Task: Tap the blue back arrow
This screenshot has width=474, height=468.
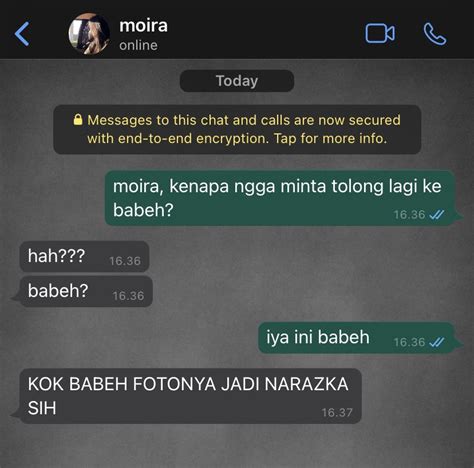Action: 22,34
